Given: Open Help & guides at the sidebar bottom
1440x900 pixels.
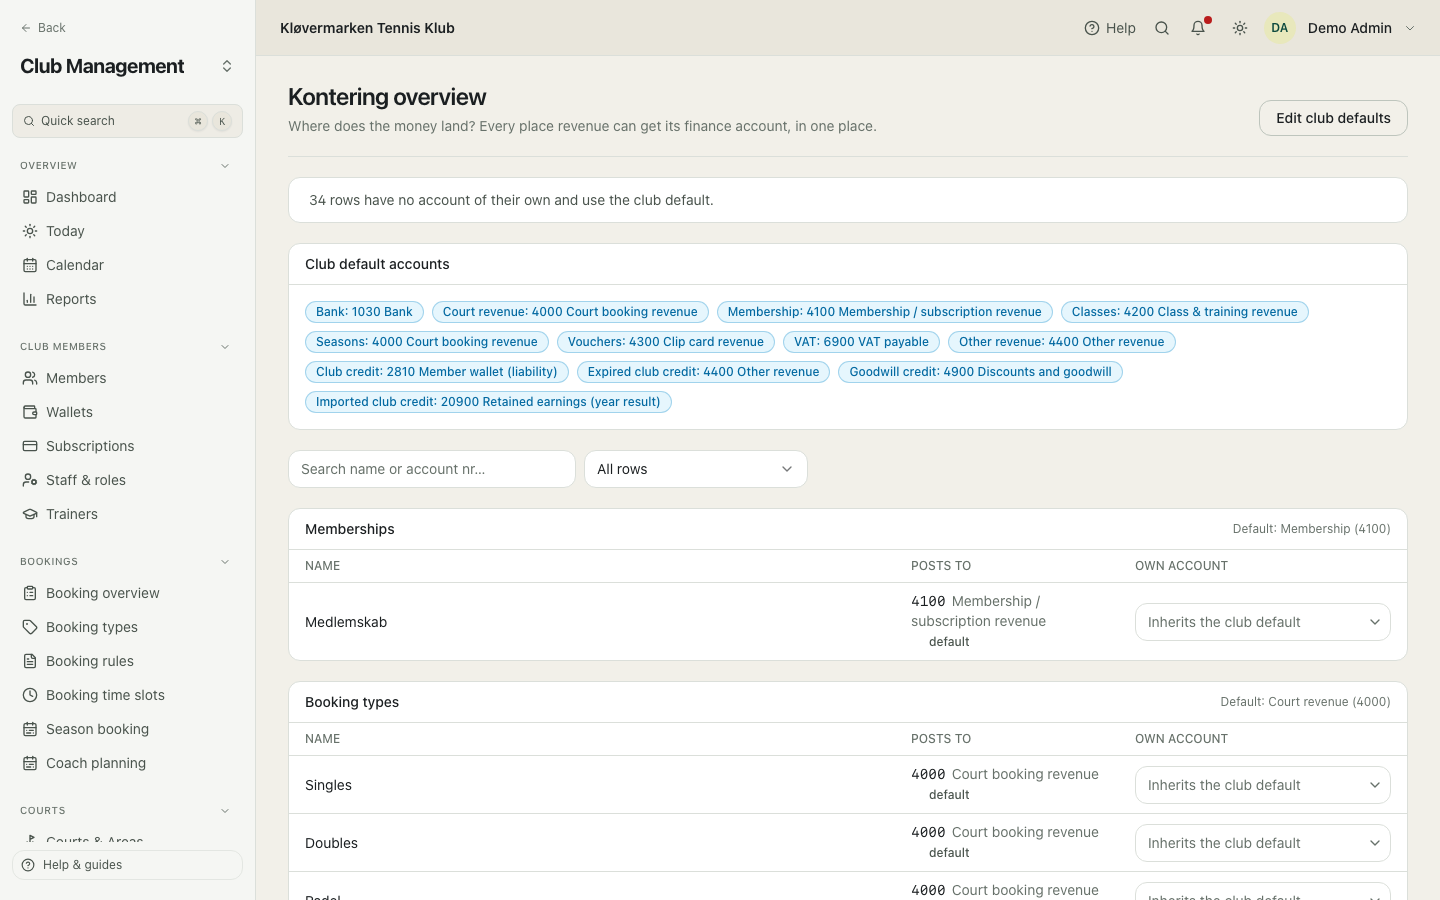Looking at the screenshot, I should pyautogui.click(x=127, y=865).
